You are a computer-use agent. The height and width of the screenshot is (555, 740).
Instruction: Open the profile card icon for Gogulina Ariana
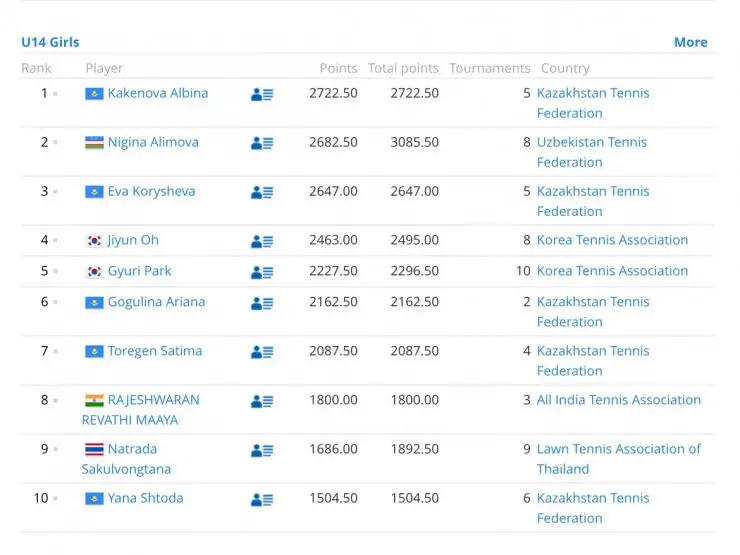pos(261,304)
